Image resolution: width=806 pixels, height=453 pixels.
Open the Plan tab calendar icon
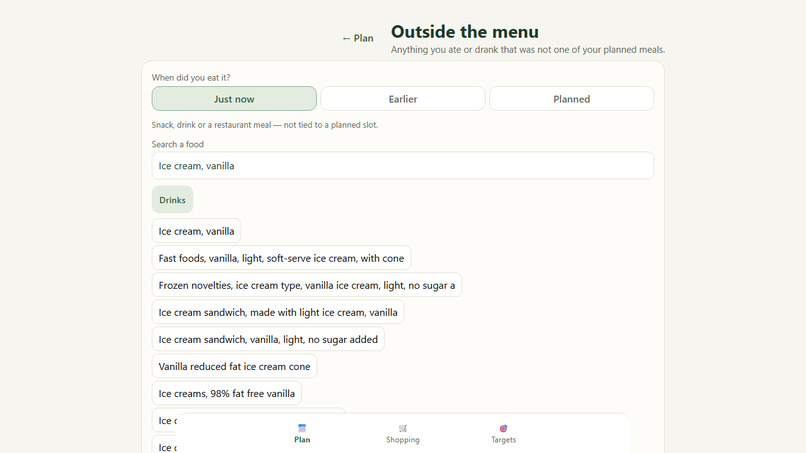click(x=302, y=428)
